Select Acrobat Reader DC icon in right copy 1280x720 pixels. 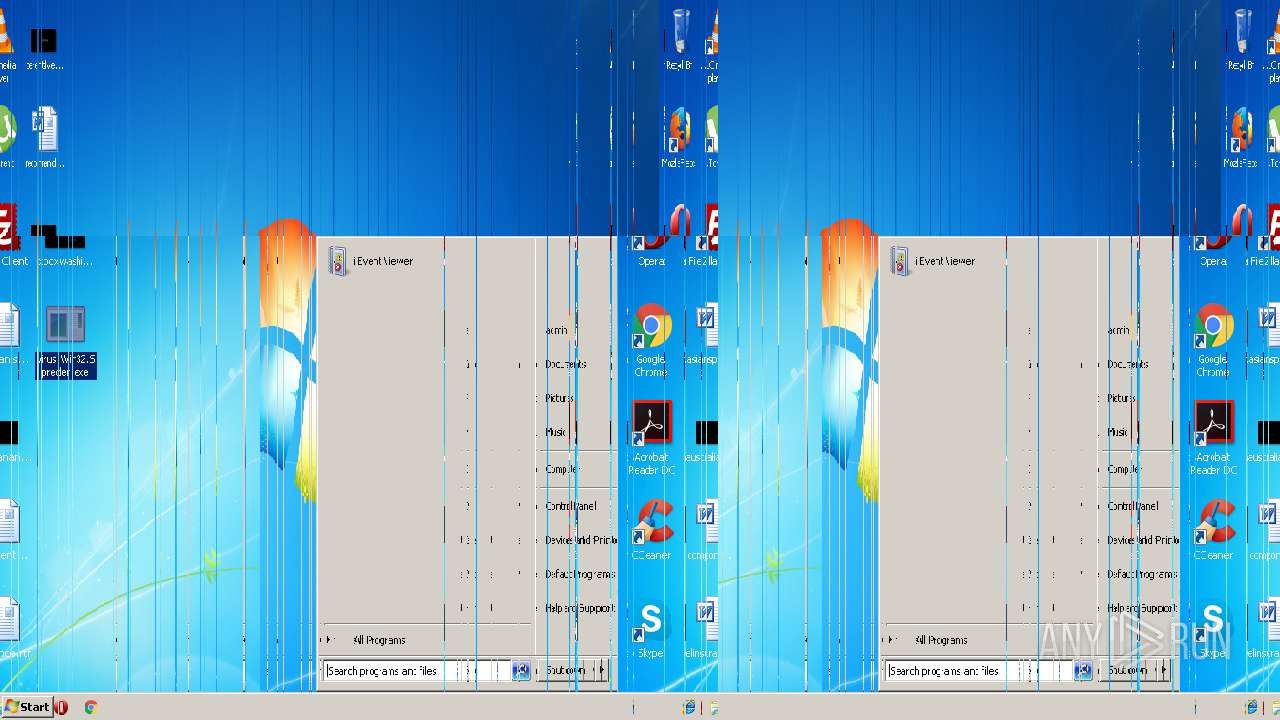coord(1214,438)
